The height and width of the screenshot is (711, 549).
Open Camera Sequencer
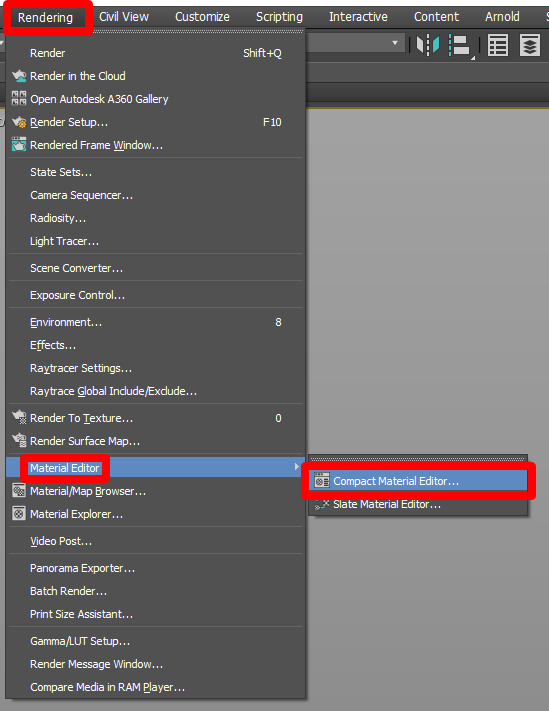click(x=155, y=195)
